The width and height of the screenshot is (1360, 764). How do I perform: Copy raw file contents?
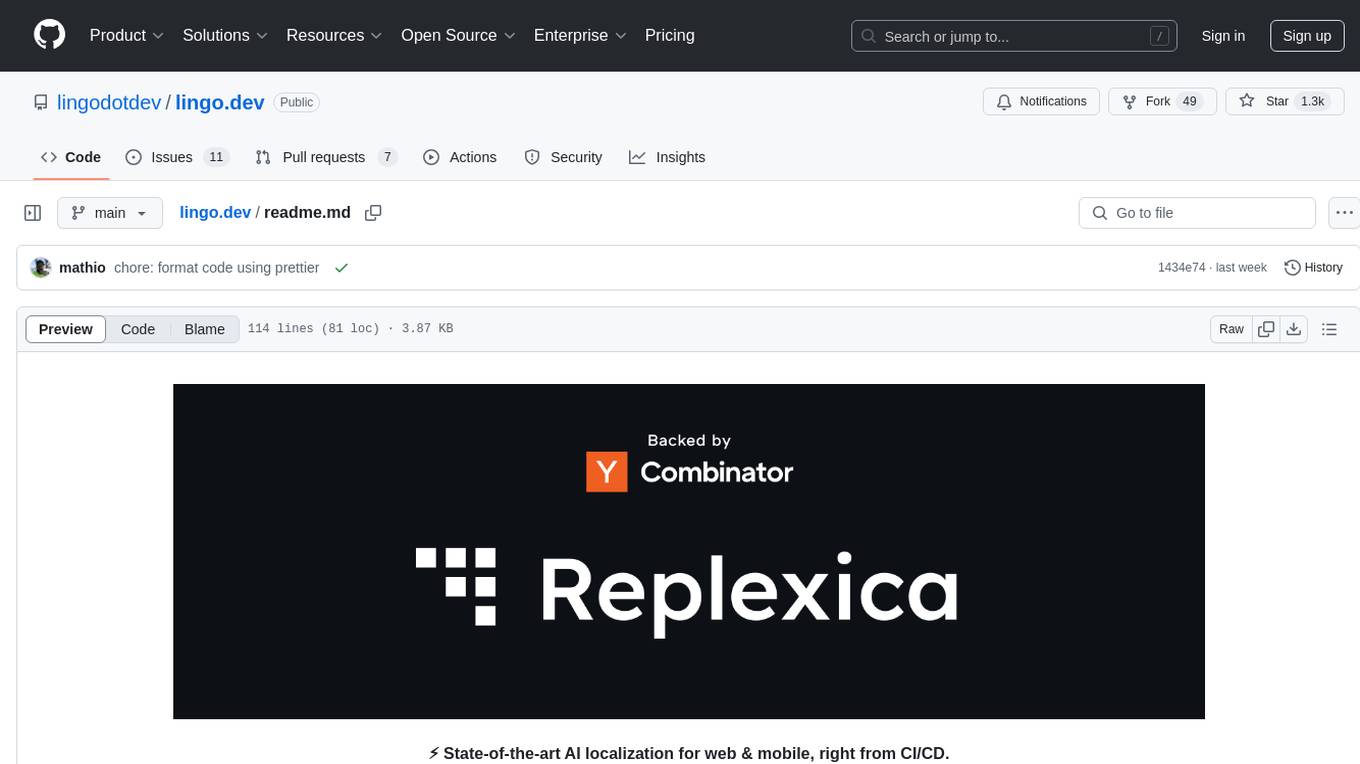point(1267,329)
